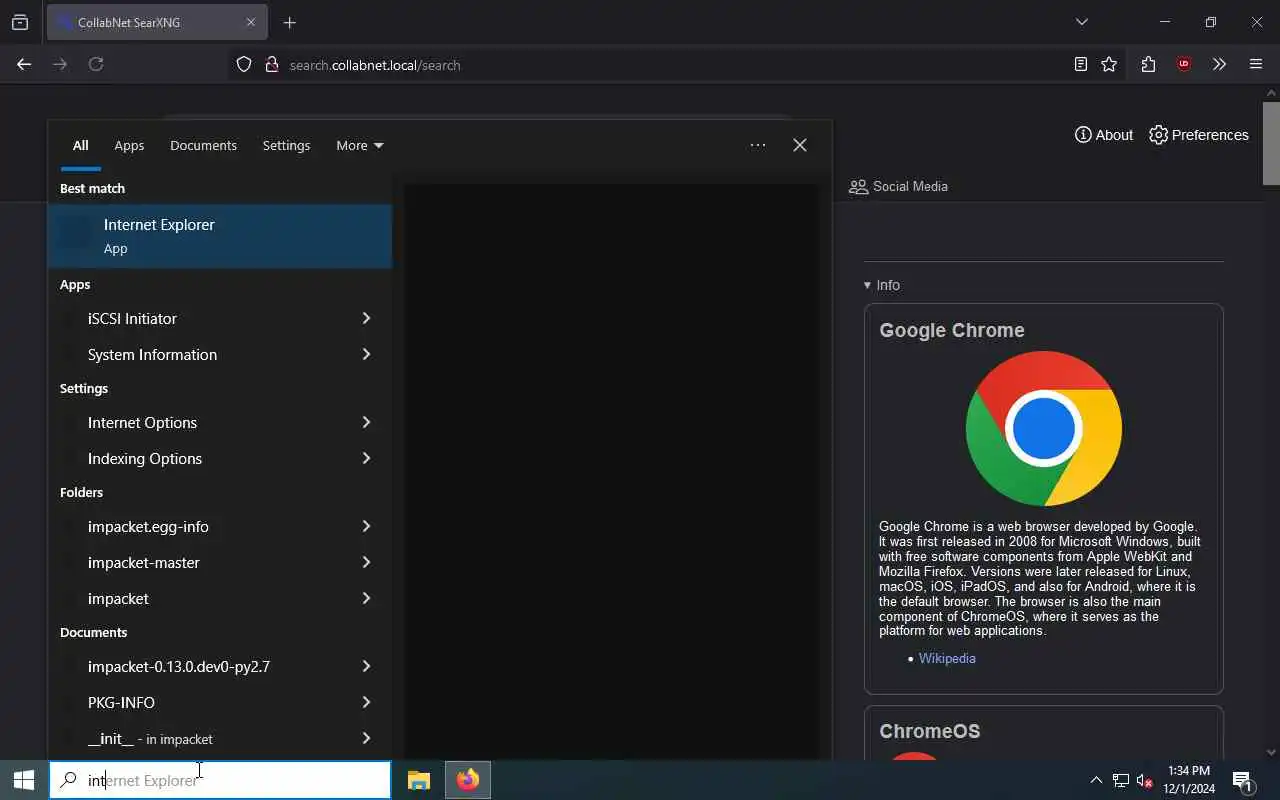Switch to All search filter tab
The image size is (1280, 800).
81,145
